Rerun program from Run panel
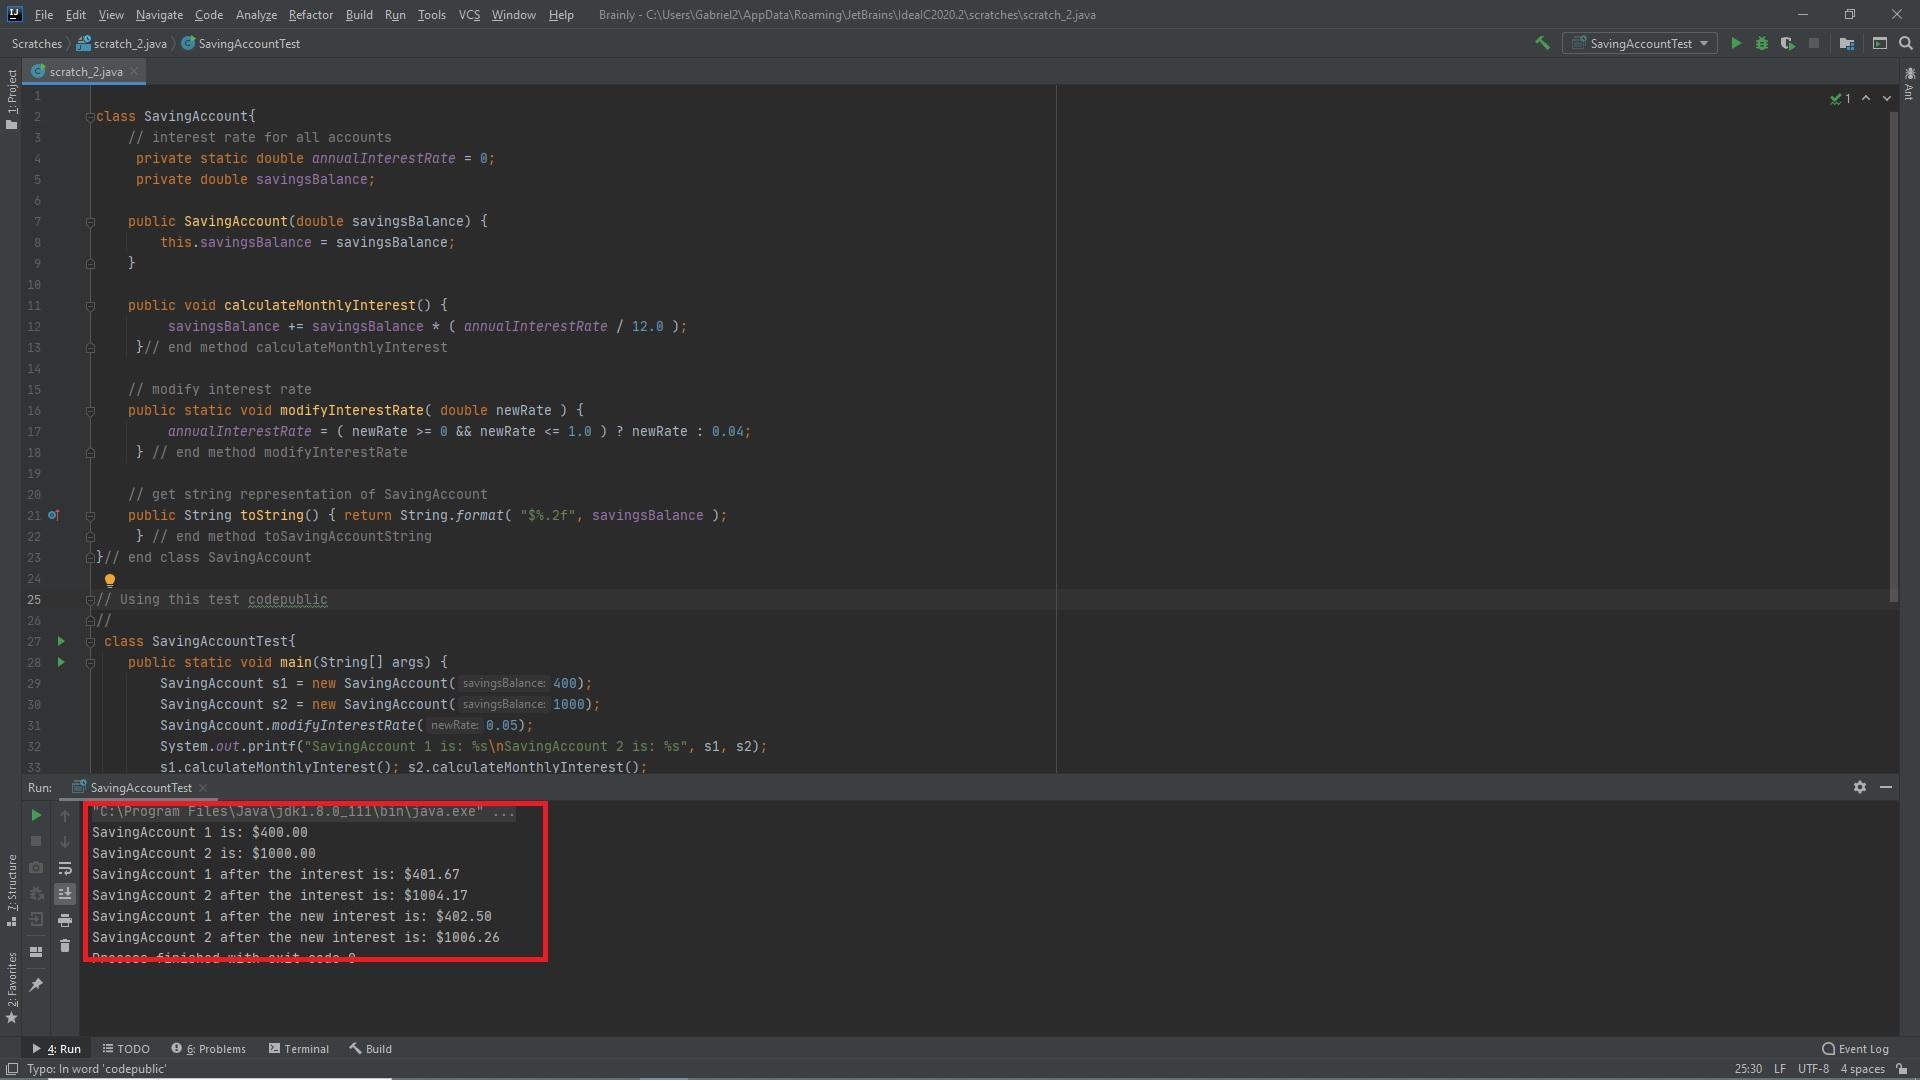This screenshot has width=1920, height=1080. click(36, 815)
